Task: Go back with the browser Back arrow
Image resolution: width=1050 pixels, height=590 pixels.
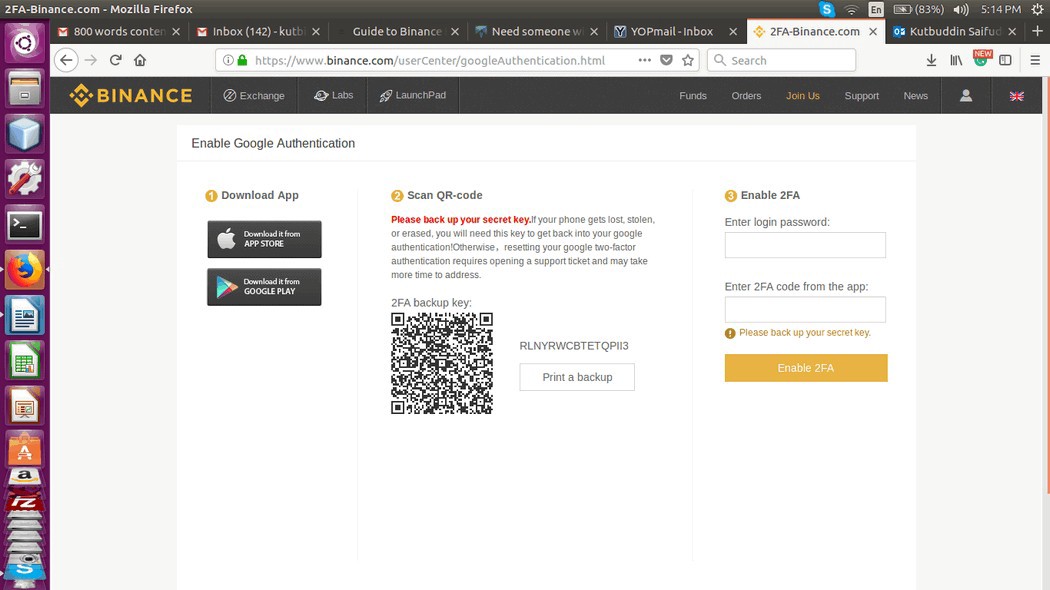Action: [x=66, y=60]
